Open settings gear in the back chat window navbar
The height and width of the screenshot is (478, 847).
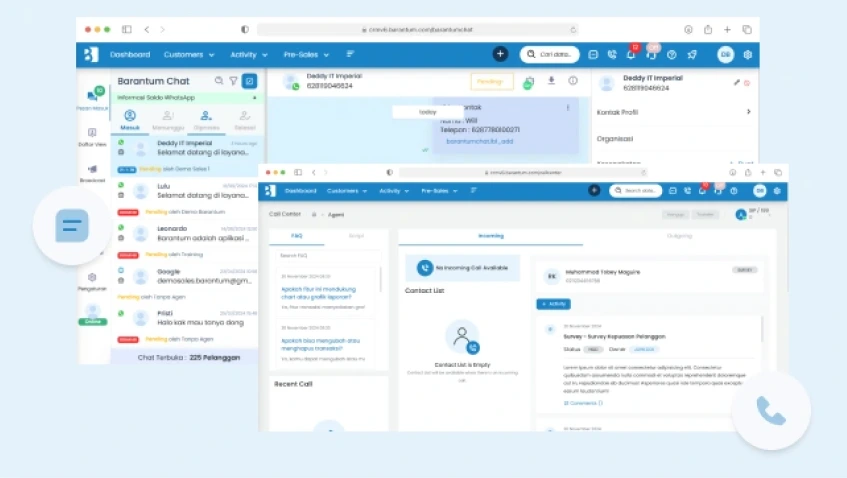tap(748, 55)
